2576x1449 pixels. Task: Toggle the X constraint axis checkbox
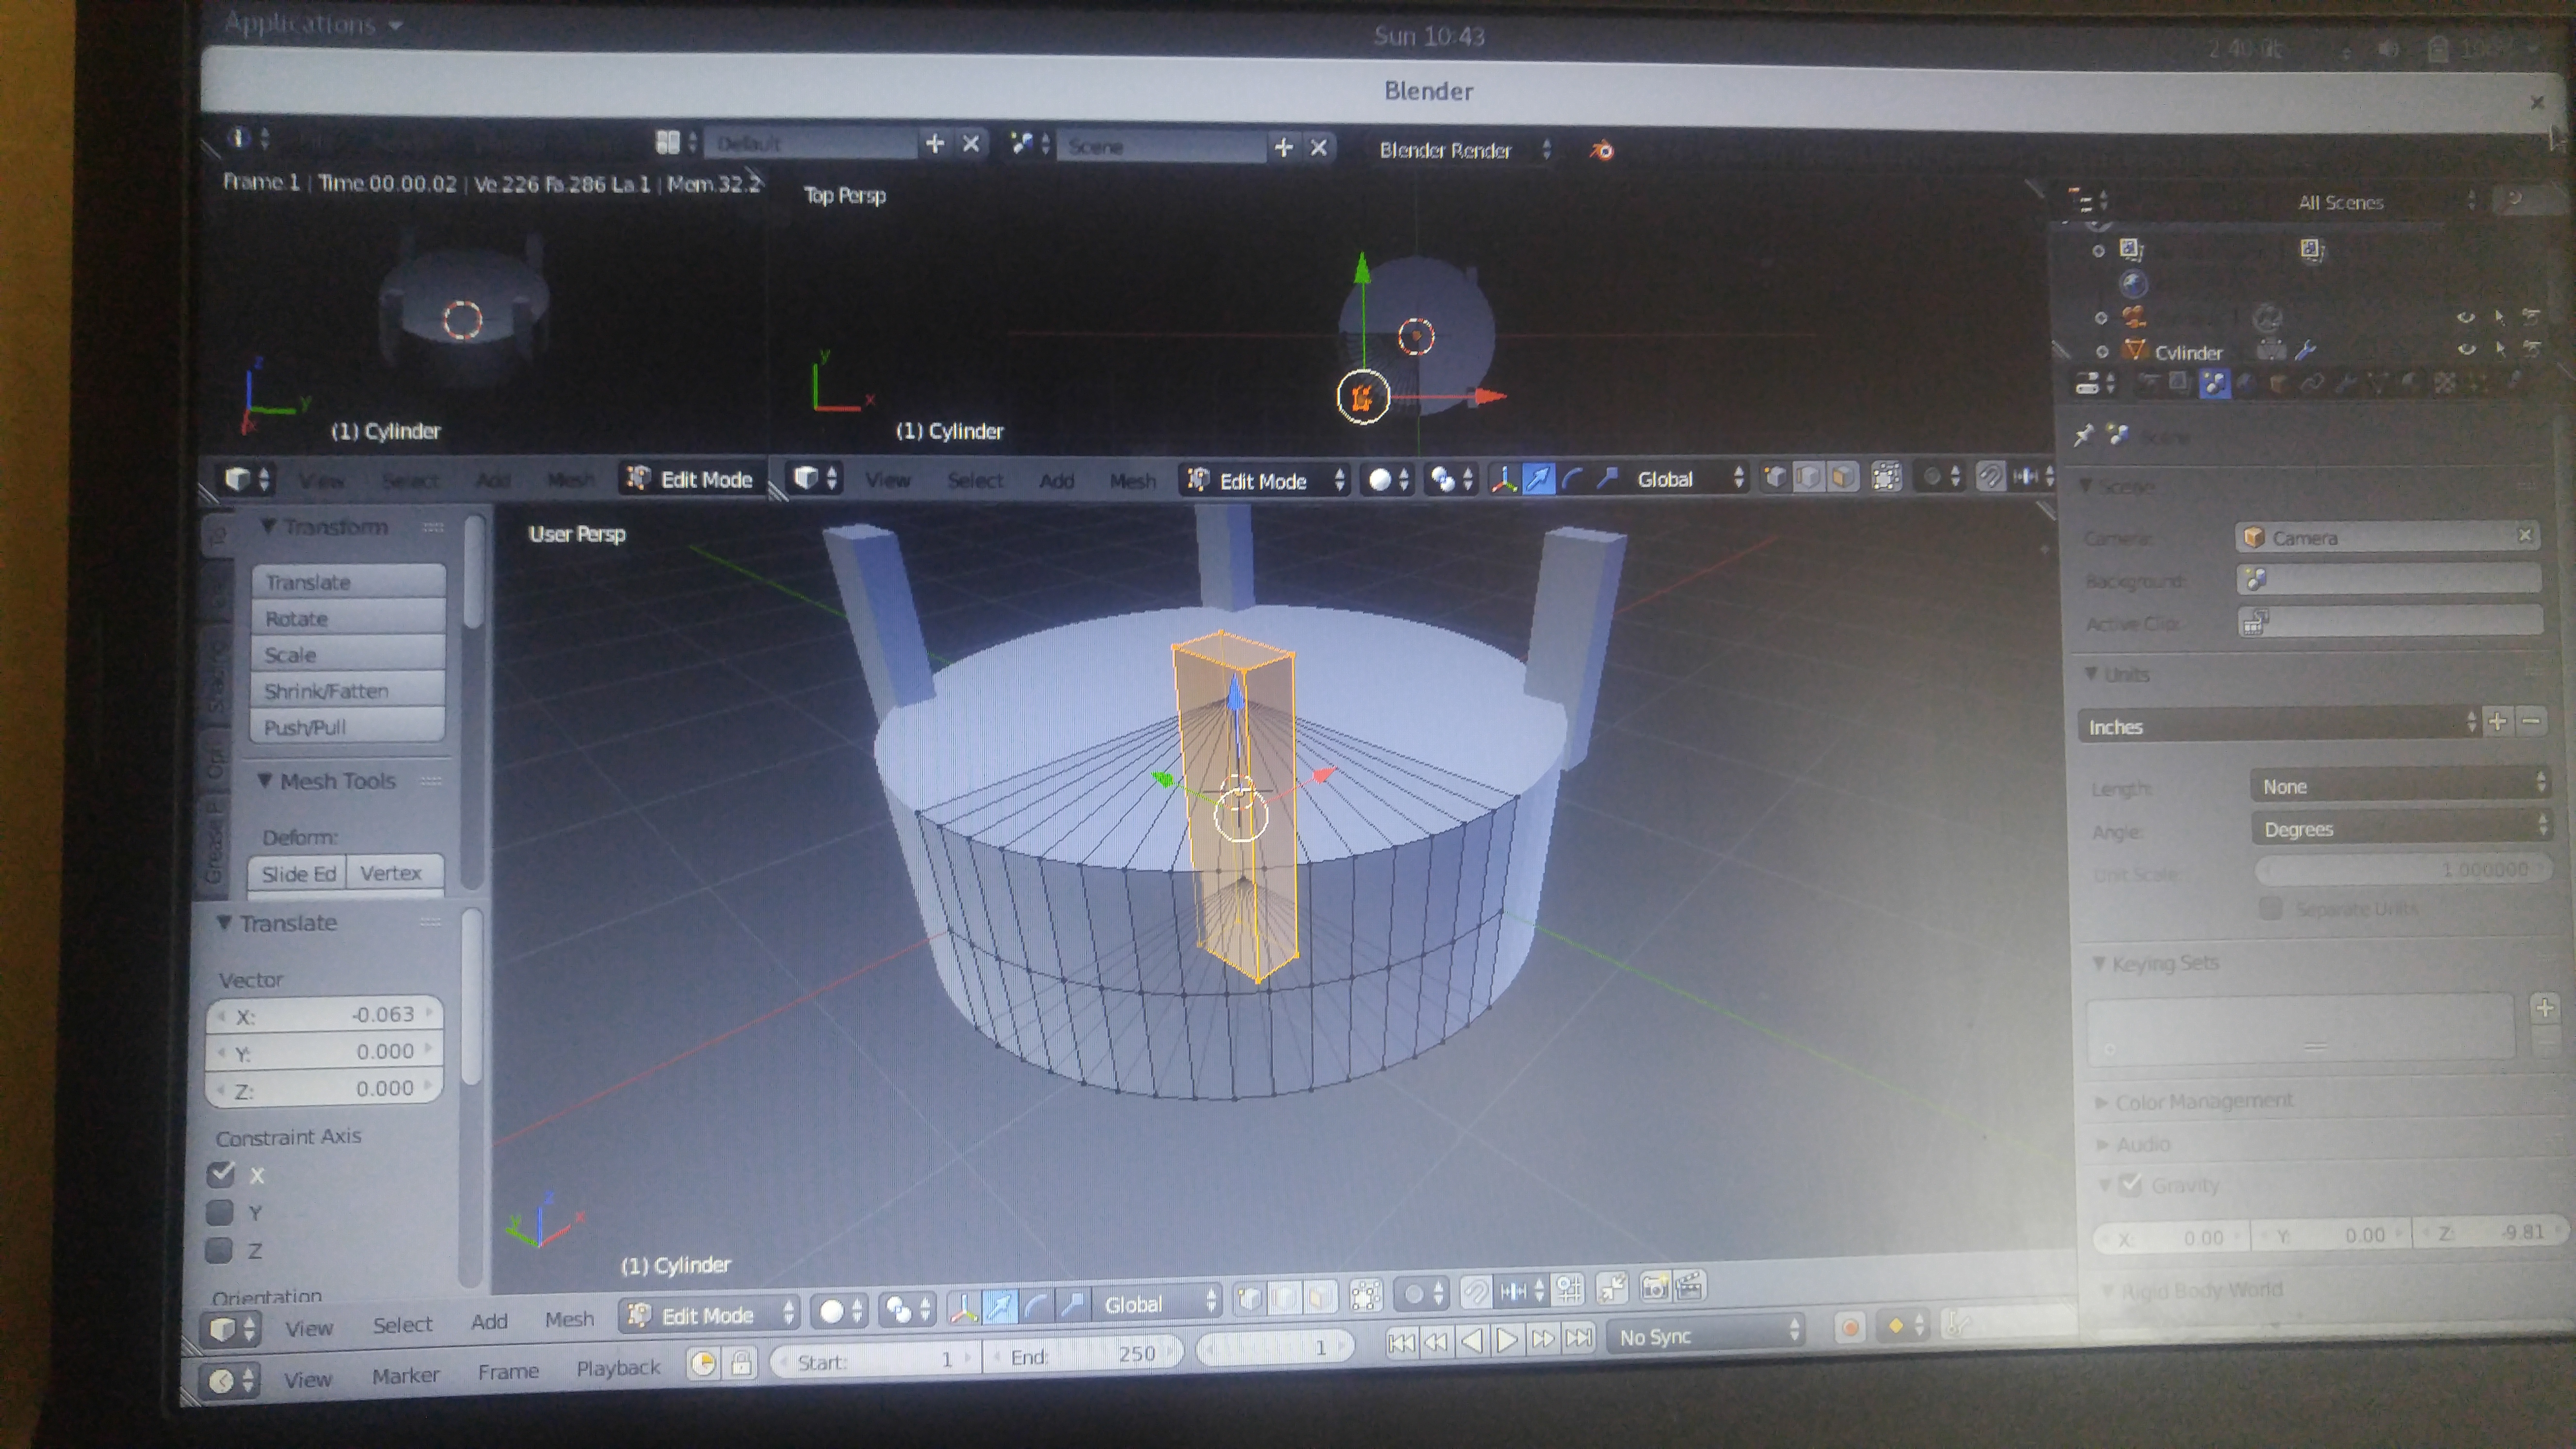coord(221,1174)
